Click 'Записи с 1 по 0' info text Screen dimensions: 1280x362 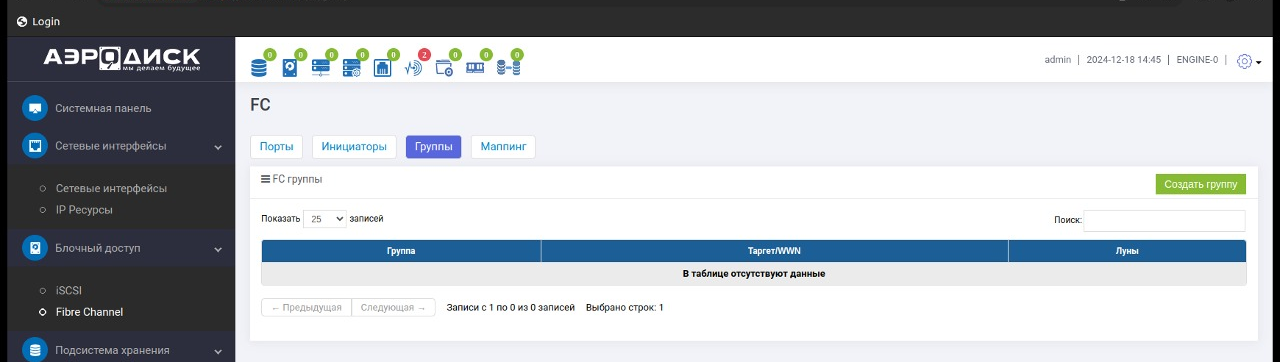click(x=511, y=308)
